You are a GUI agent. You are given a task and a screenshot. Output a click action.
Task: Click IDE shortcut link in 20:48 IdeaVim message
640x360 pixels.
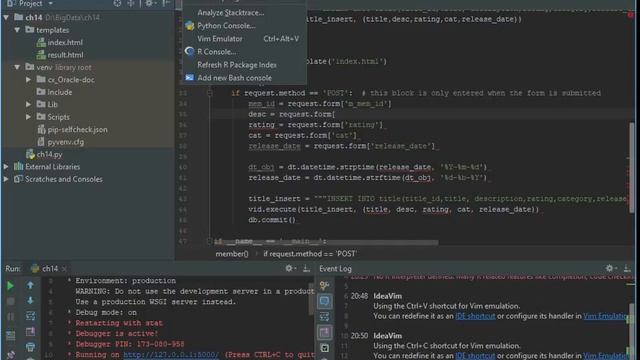point(475,316)
